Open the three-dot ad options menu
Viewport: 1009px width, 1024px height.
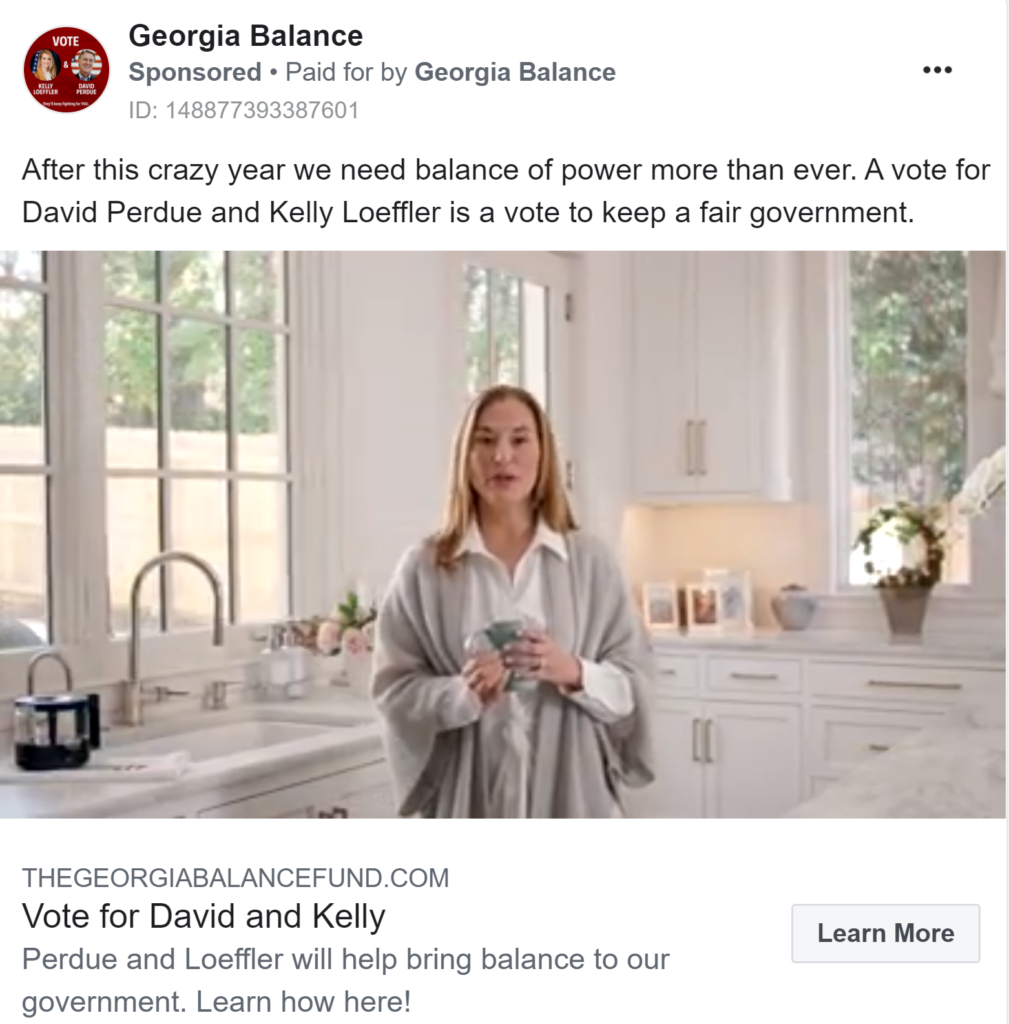[937, 70]
